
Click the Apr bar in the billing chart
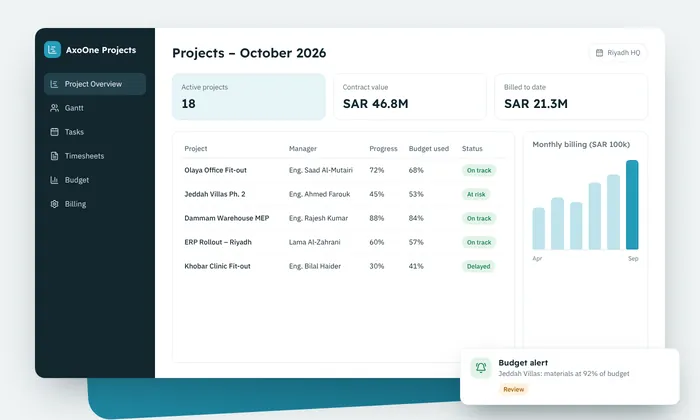point(538,228)
